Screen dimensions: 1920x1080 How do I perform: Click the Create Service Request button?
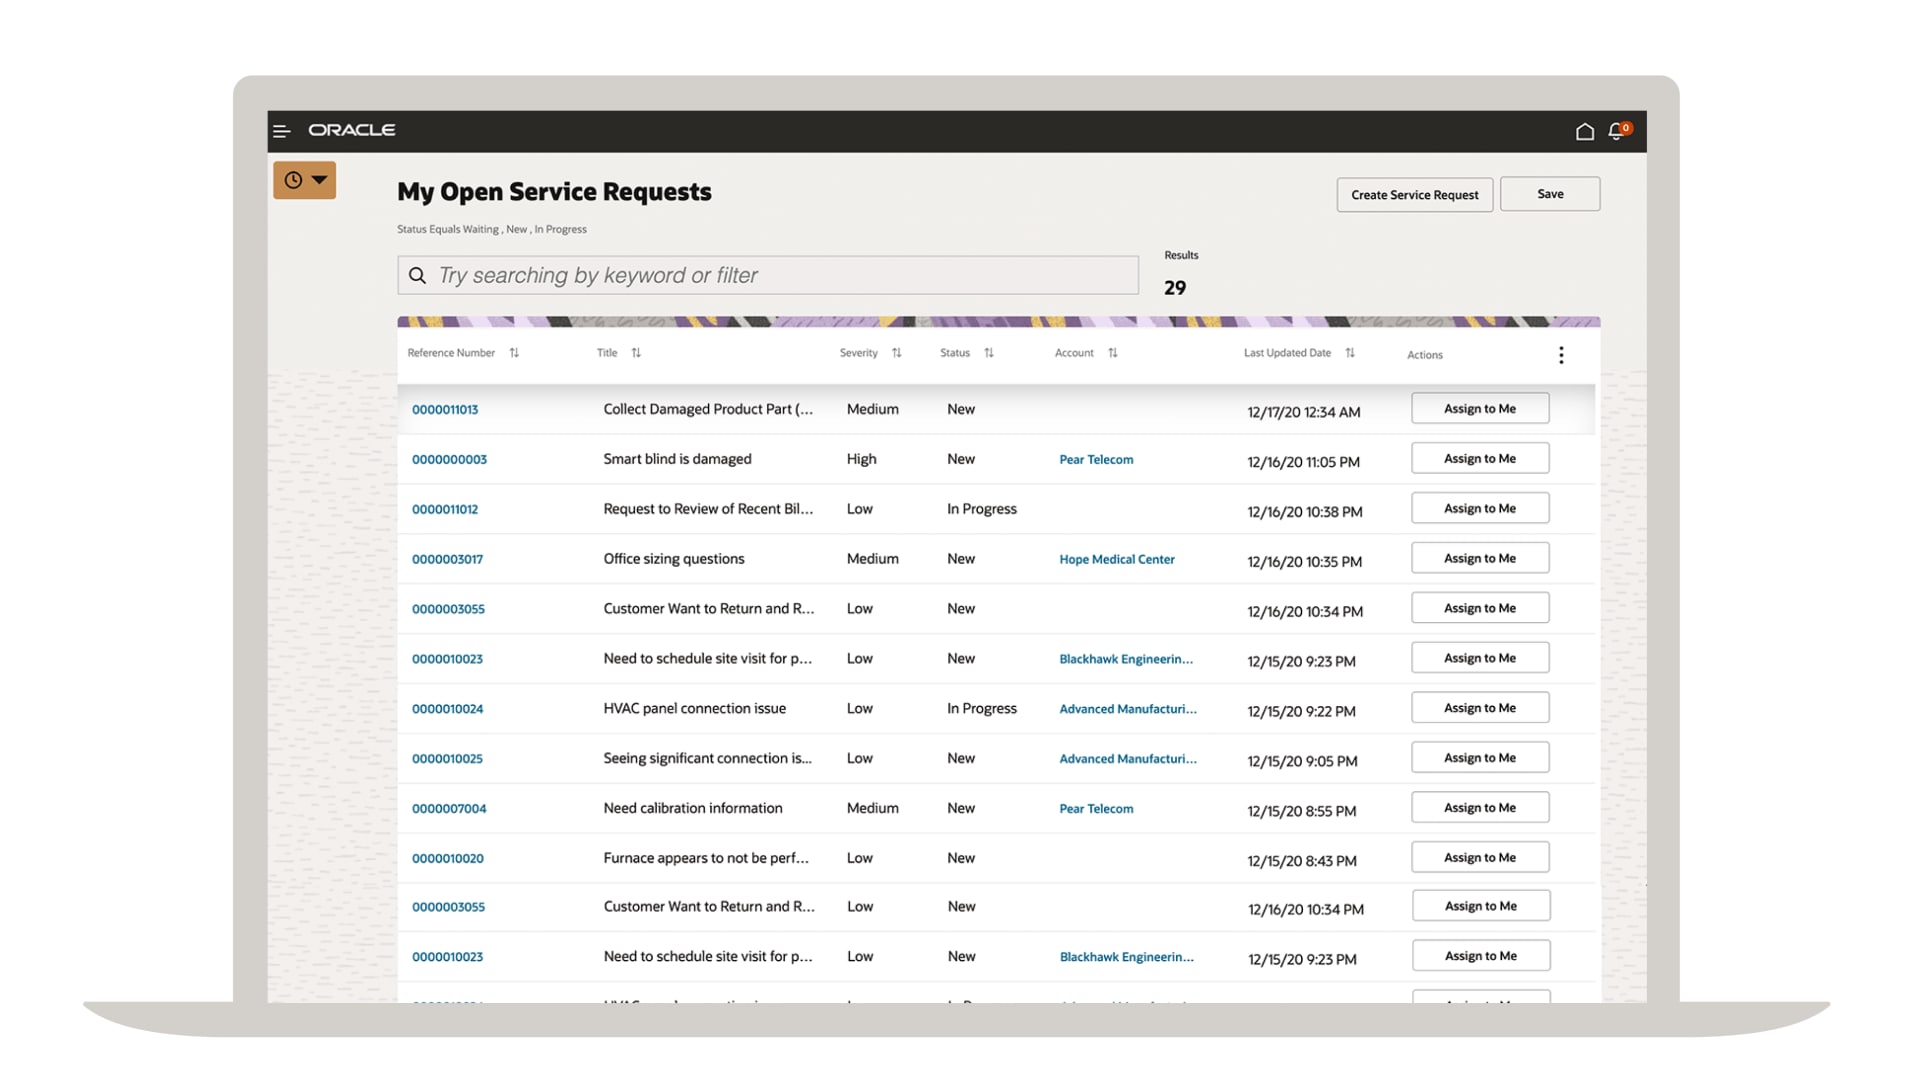tap(1414, 195)
